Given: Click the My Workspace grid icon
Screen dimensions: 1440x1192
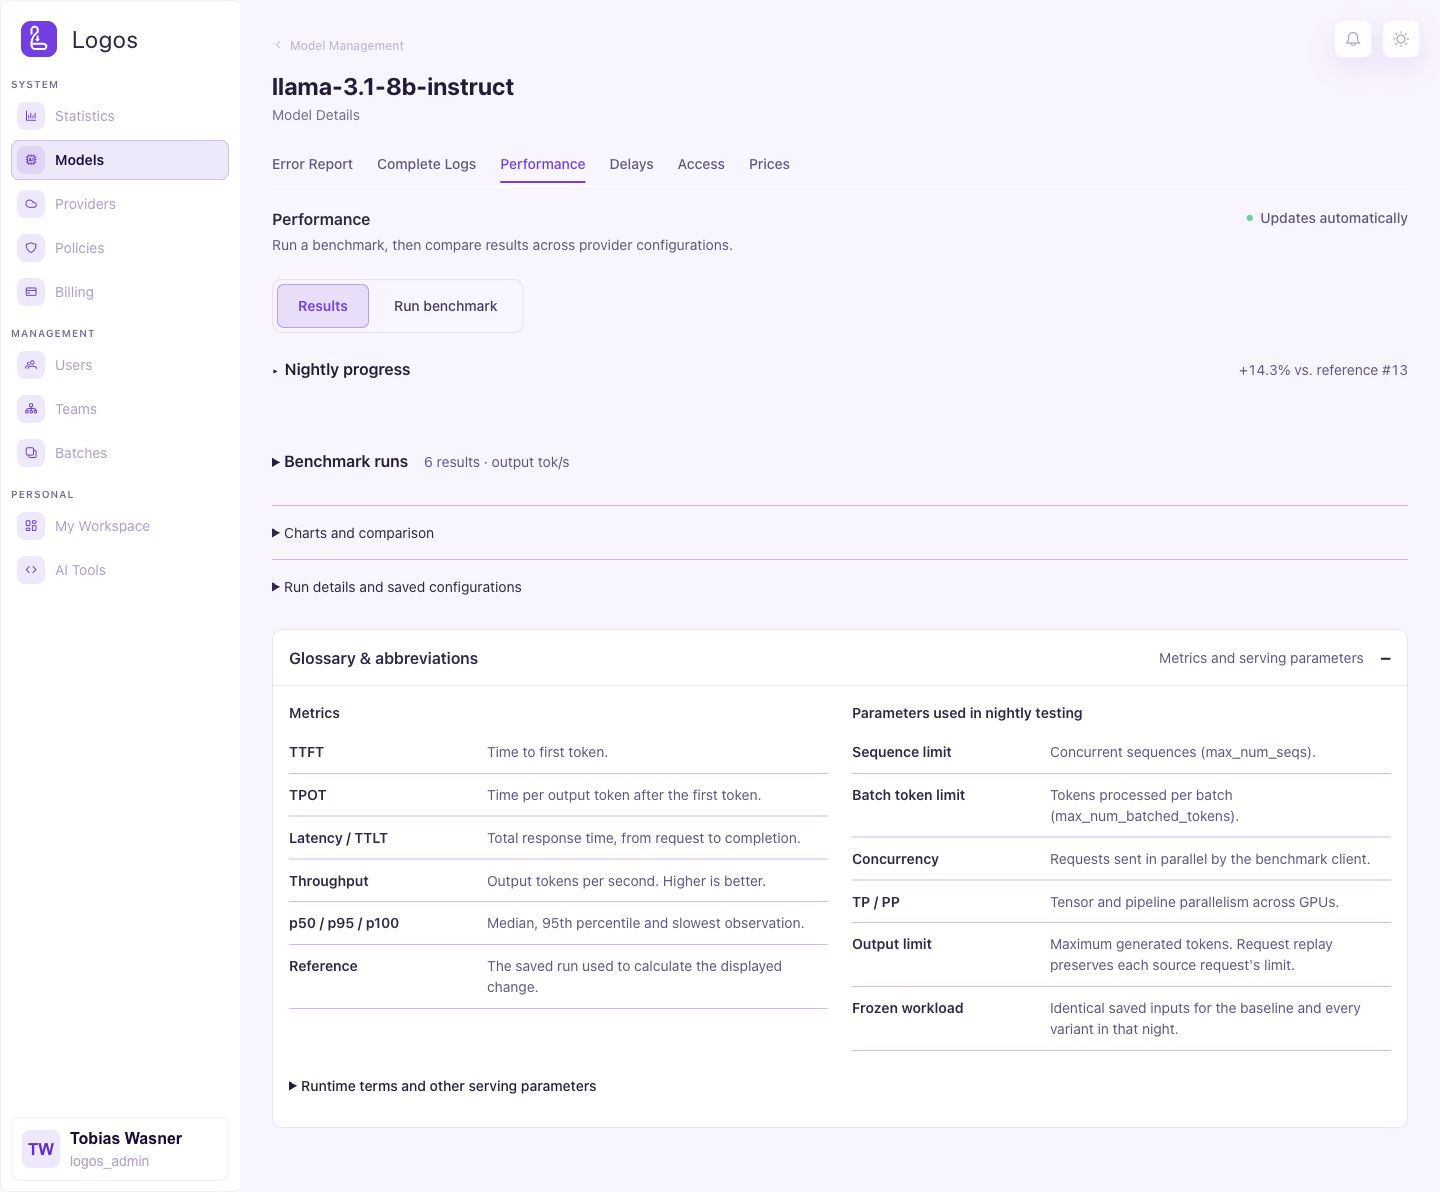Looking at the screenshot, I should [31, 526].
